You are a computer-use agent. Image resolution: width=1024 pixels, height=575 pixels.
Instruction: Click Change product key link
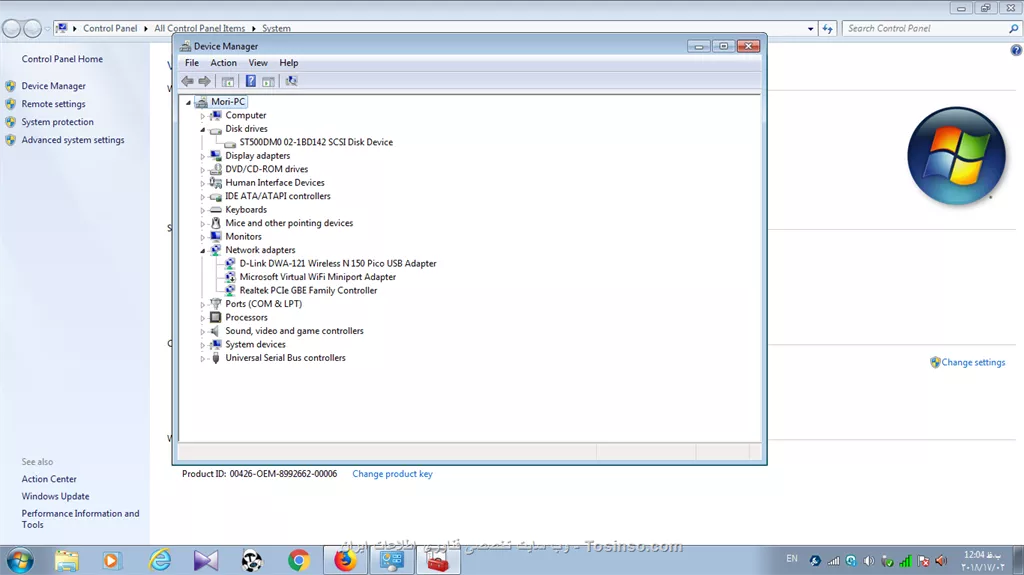pyautogui.click(x=392, y=474)
